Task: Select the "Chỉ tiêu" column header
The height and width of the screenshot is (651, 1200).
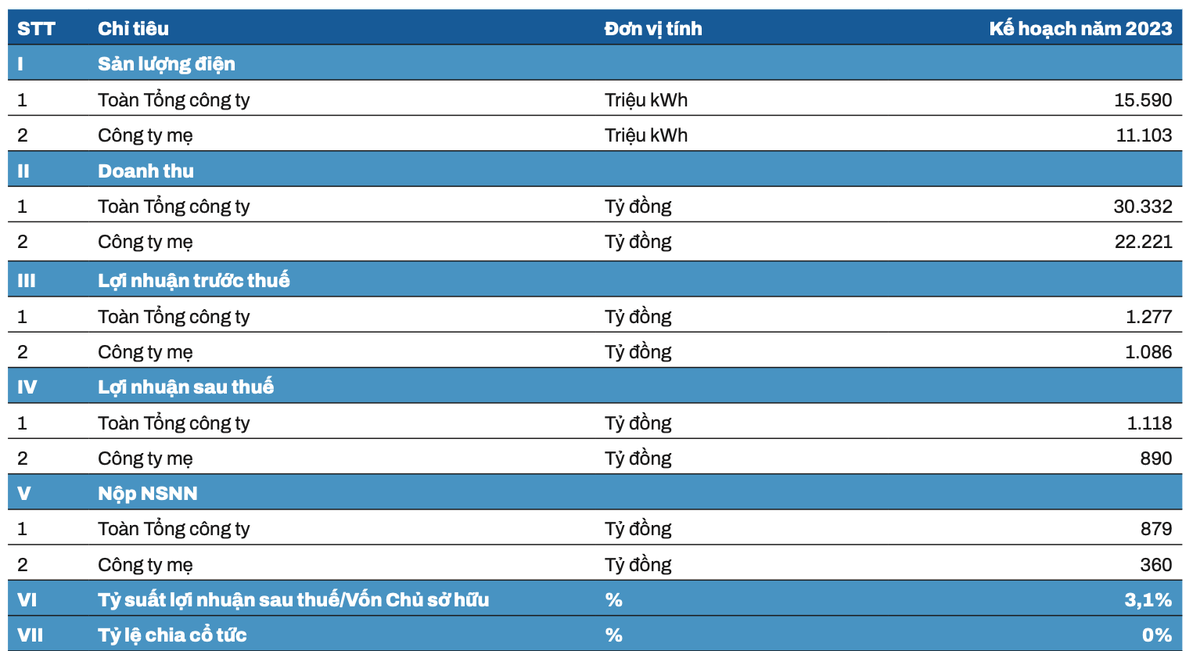Action: coord(133,28)
